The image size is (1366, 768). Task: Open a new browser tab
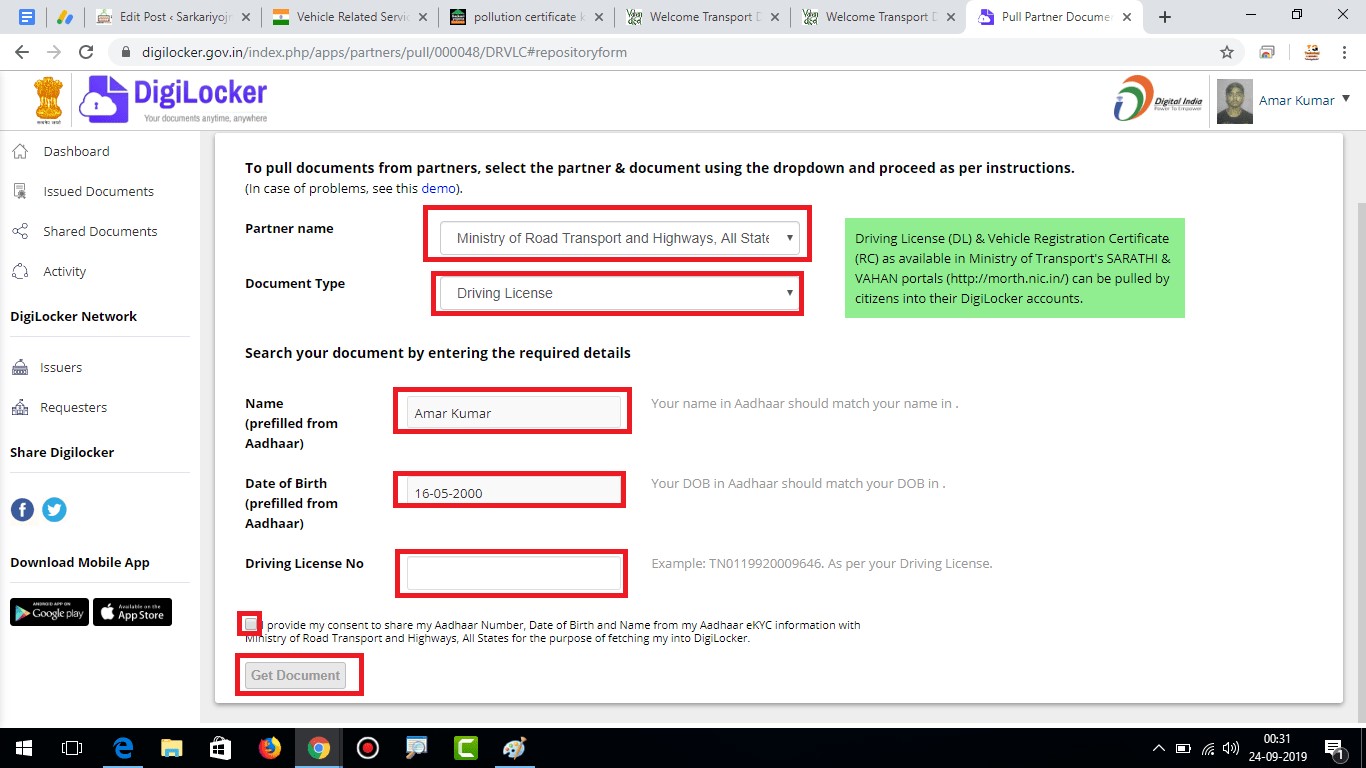(x=1164, y=17)
